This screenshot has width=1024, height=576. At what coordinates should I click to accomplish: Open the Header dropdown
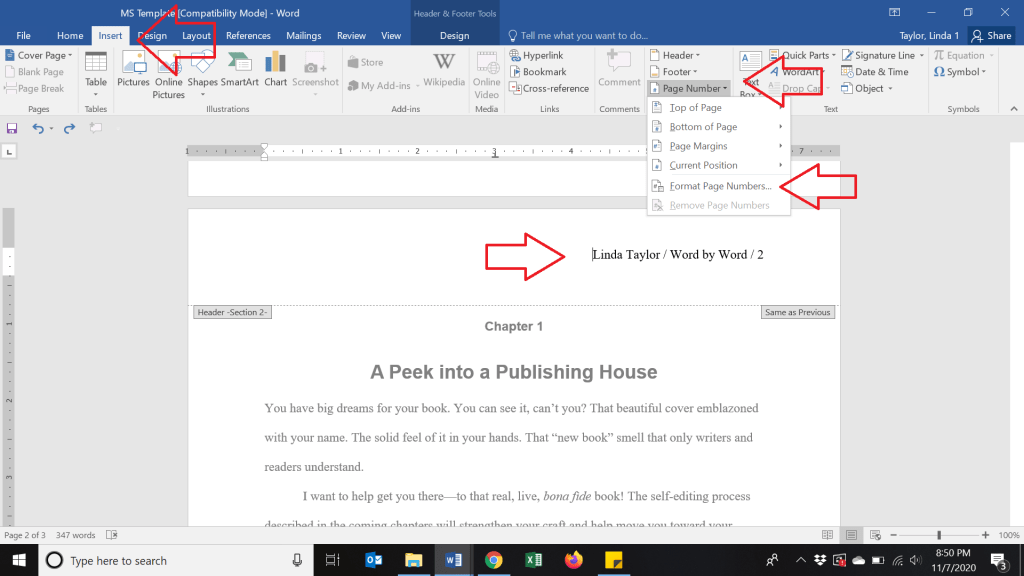coord(675,56)
